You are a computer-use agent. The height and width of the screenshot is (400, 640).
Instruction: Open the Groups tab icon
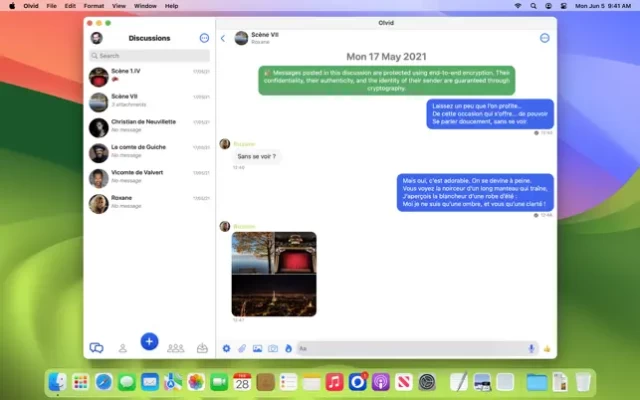pos(176,347)
